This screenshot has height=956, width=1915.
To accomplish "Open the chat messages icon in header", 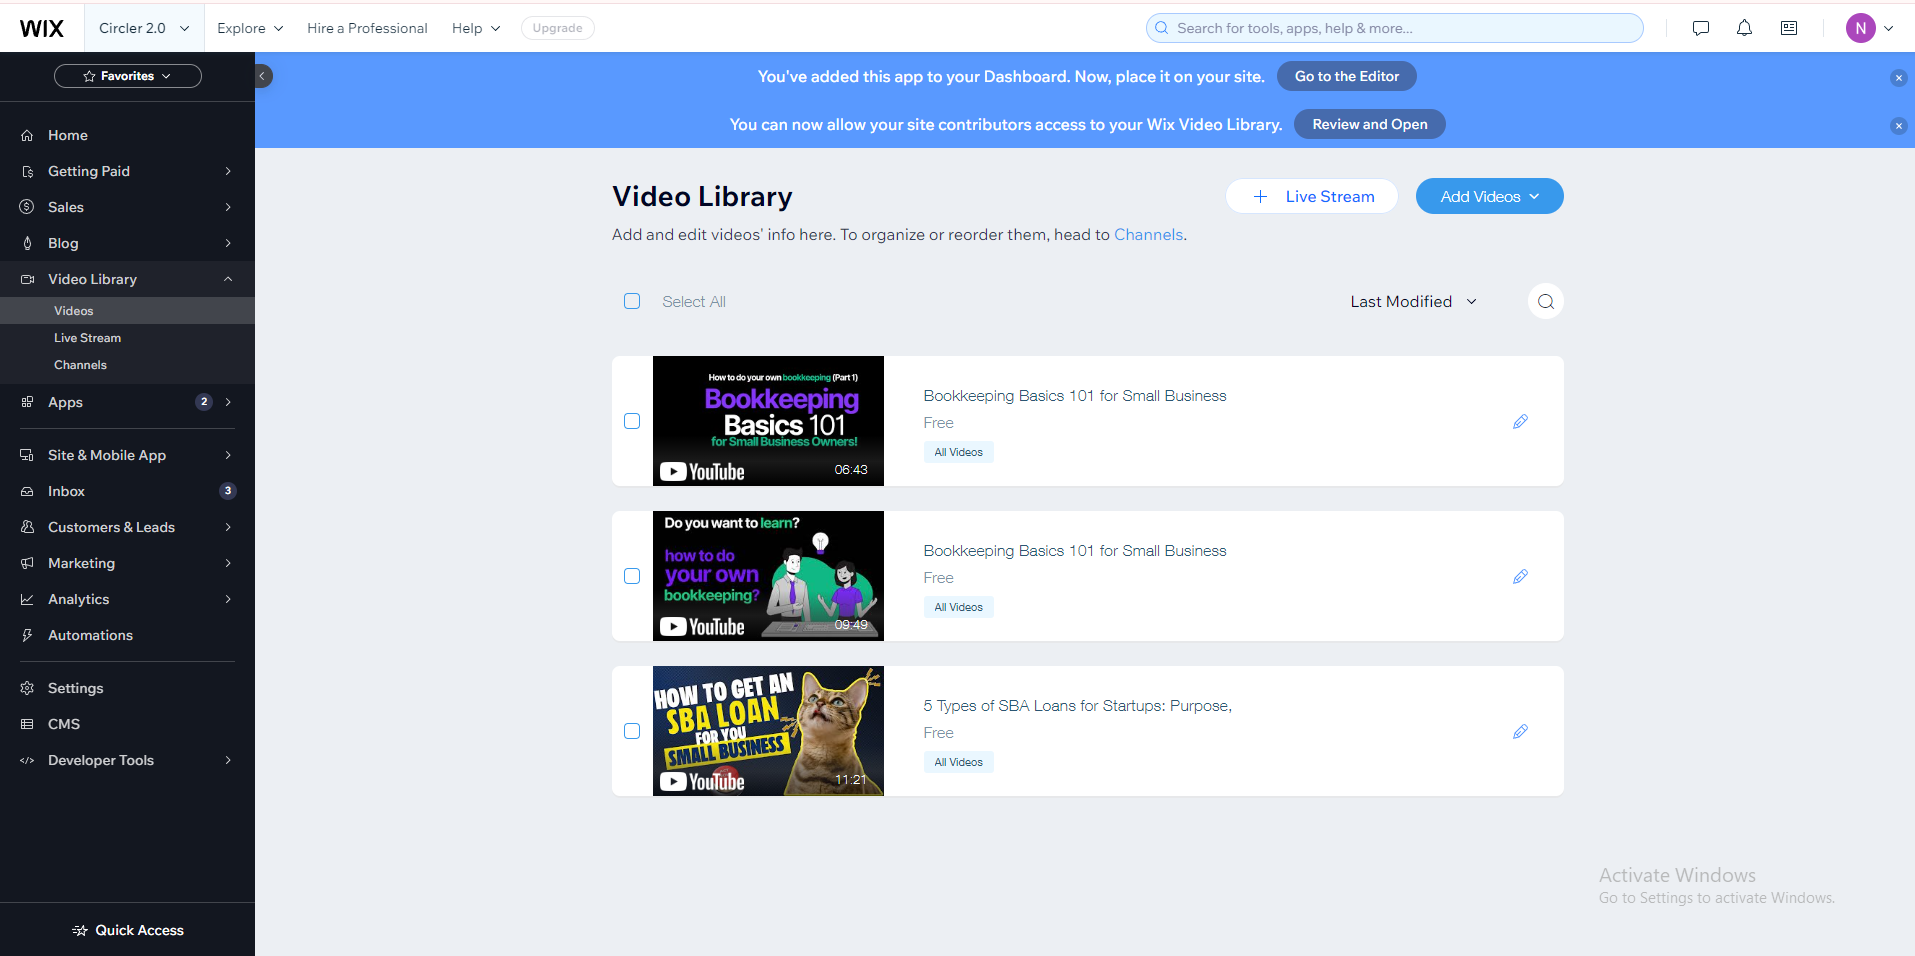I will click(x=1700, y=28).
